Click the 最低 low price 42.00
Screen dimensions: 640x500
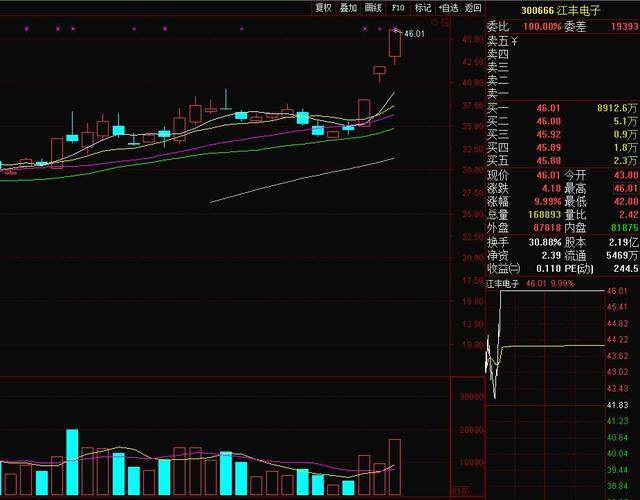(626, 202)
